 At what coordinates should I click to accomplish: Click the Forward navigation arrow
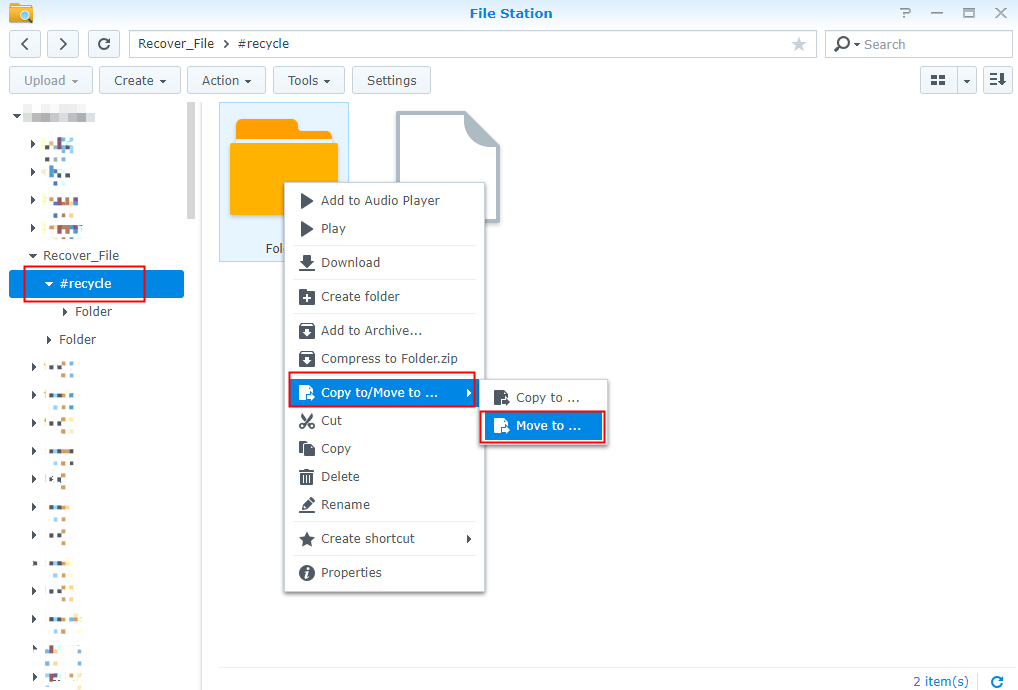coord(62,44)
